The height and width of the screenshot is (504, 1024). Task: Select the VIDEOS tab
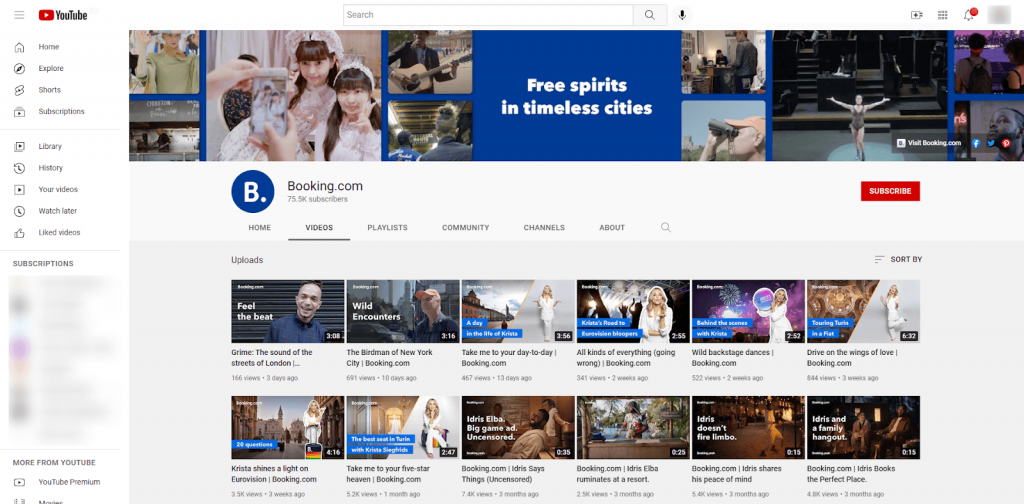click(319, 228)
